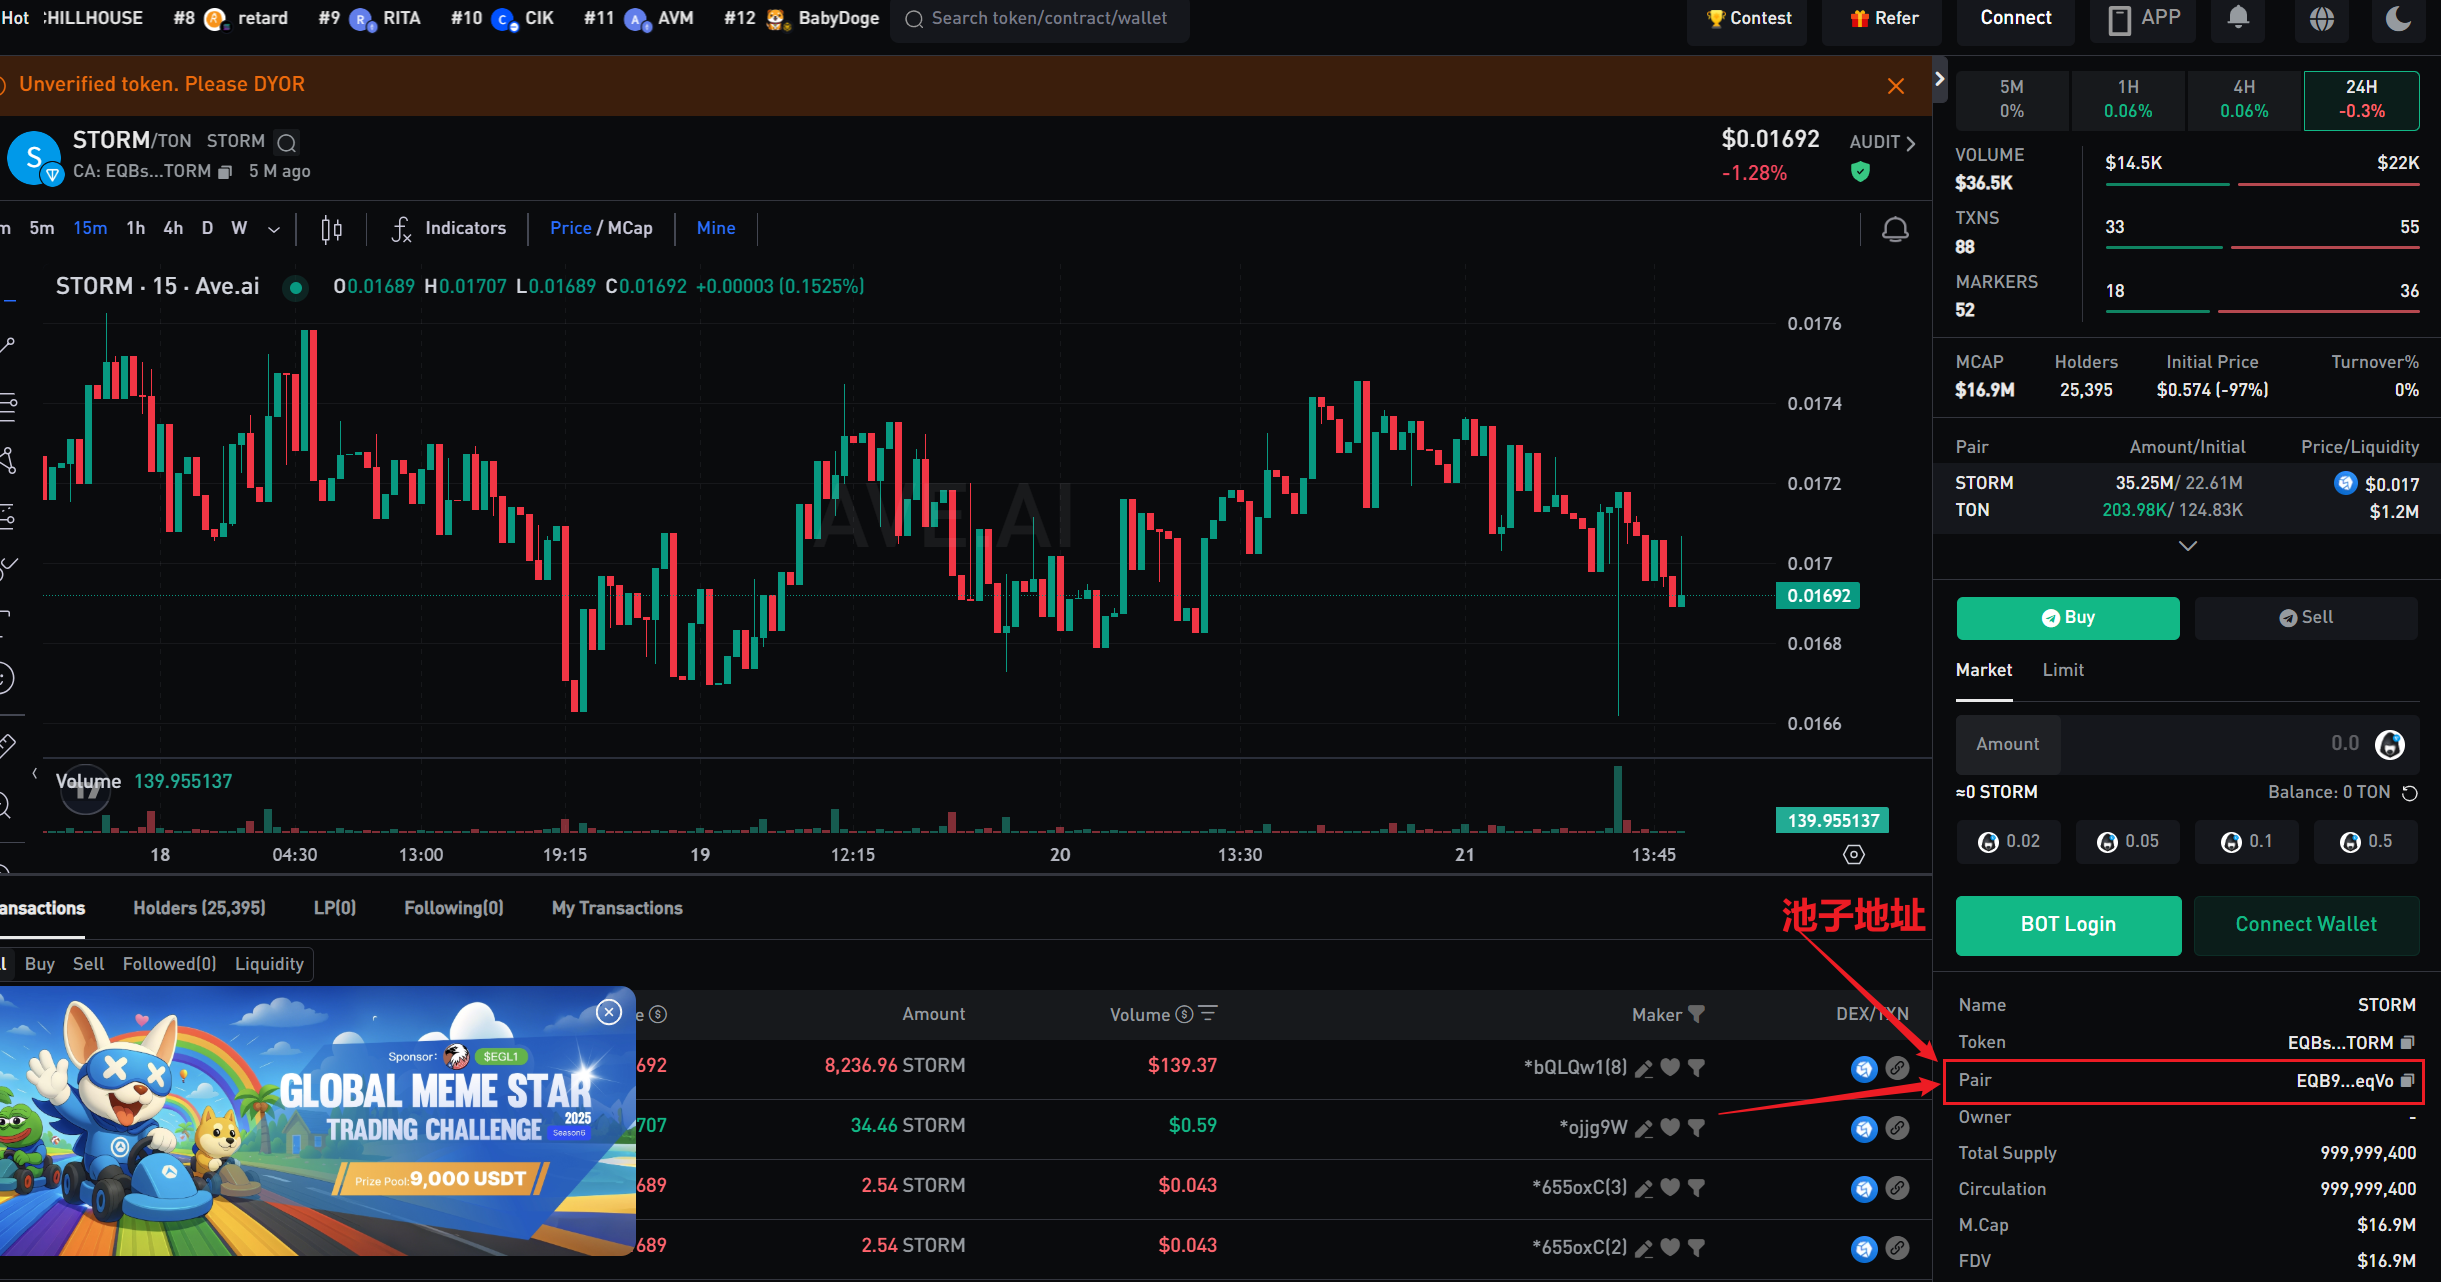The width and height of the screenshot is (2441, 1282).
Task: Set price alert bell above chart
Action: 1895,229
